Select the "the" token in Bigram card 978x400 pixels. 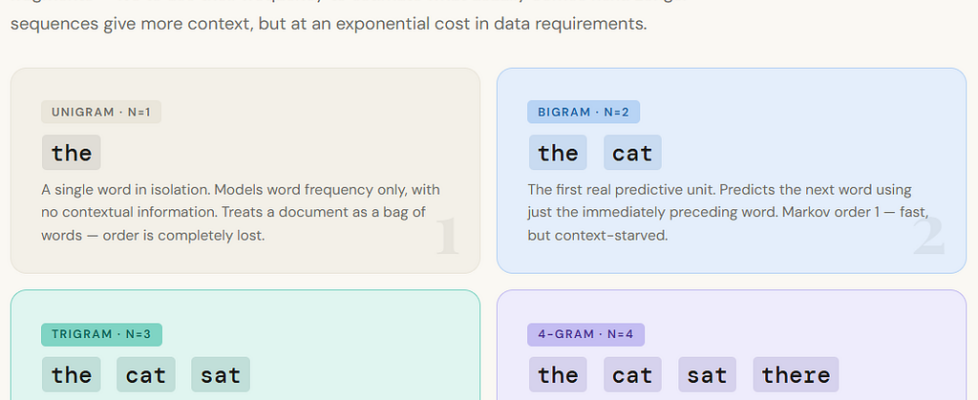click(558, 153)
